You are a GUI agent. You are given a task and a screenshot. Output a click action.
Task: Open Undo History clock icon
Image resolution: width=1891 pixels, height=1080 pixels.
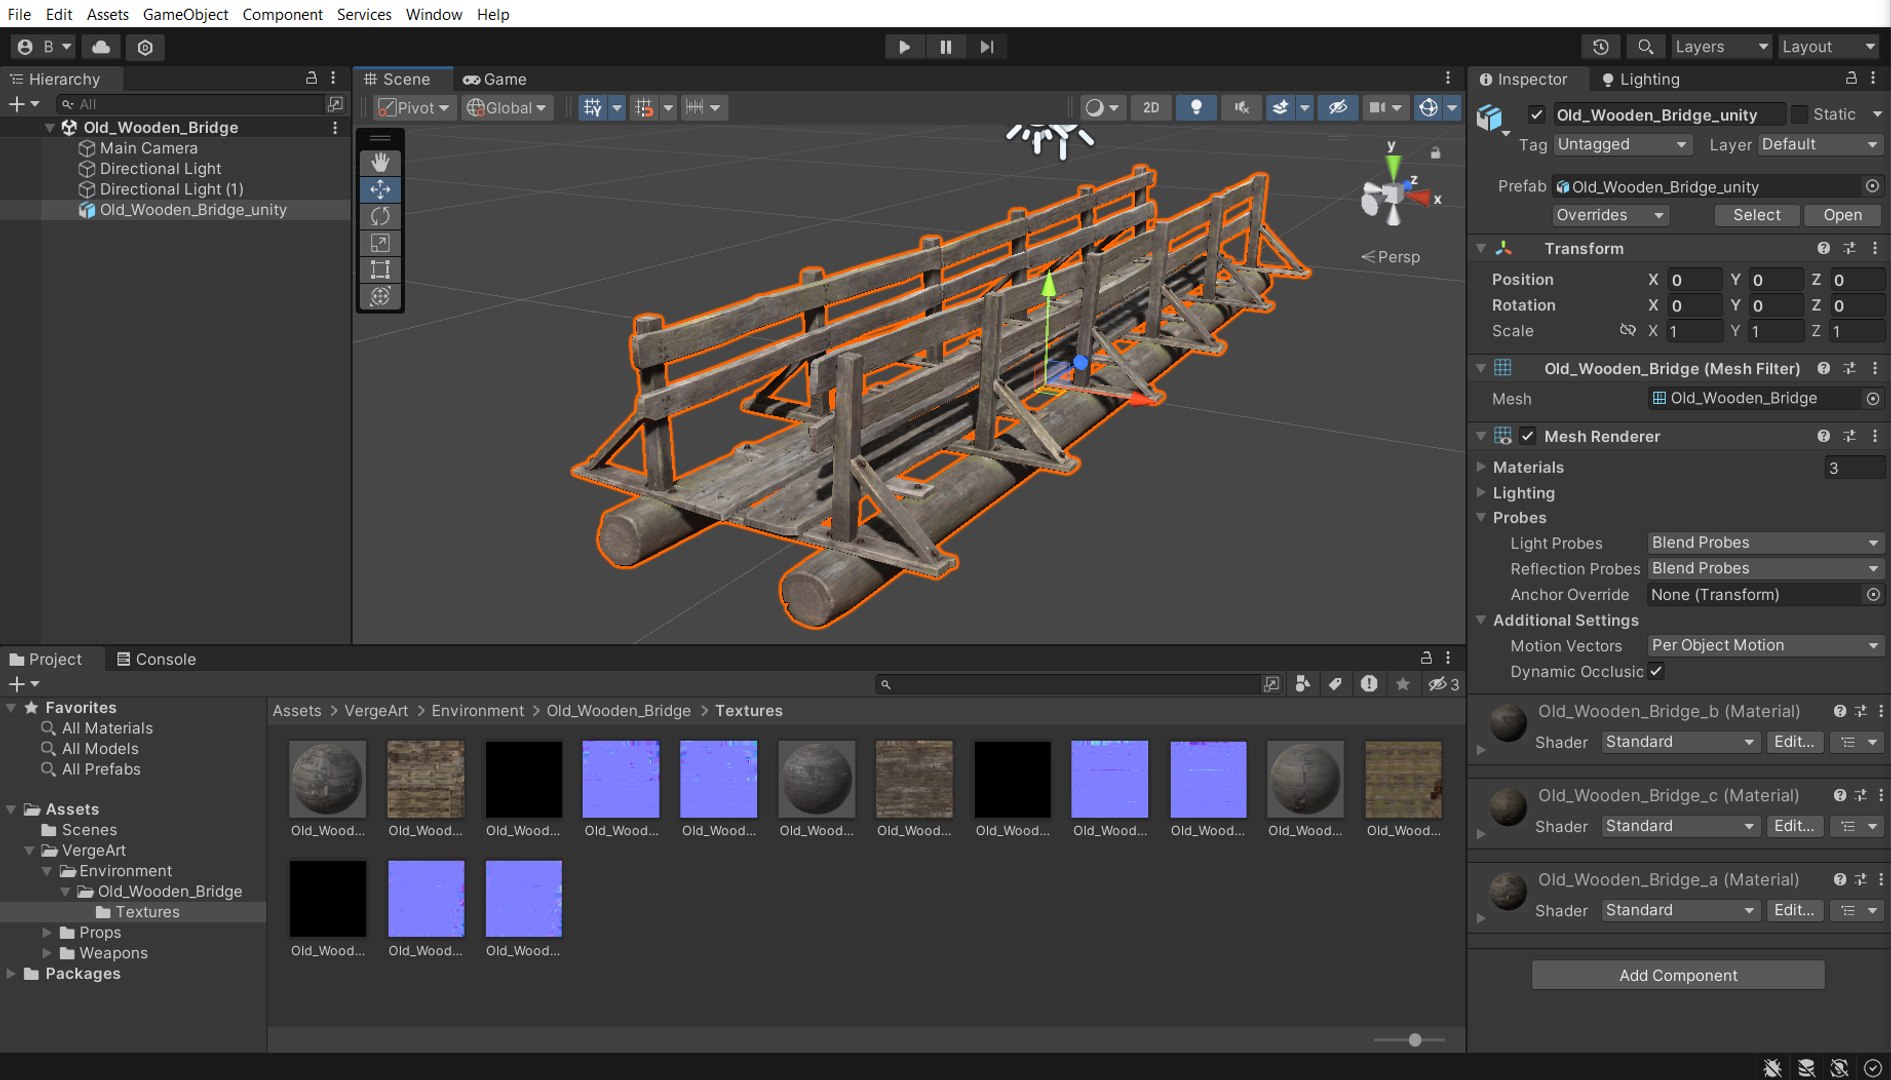[1600, 47]
